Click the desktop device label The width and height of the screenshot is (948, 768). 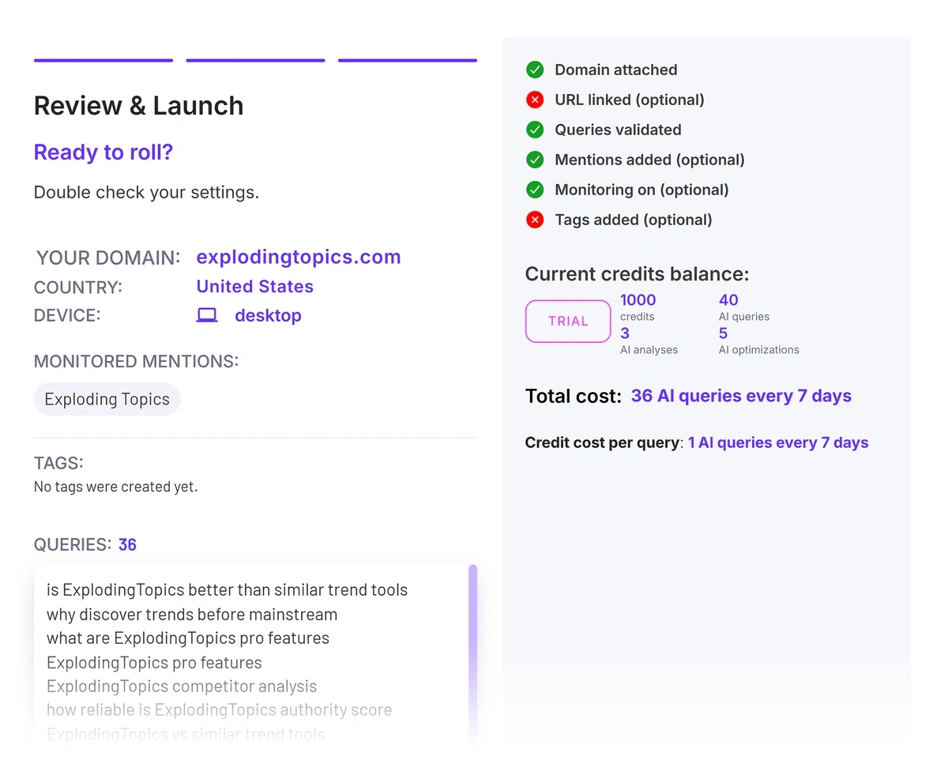tap(267, 315)
